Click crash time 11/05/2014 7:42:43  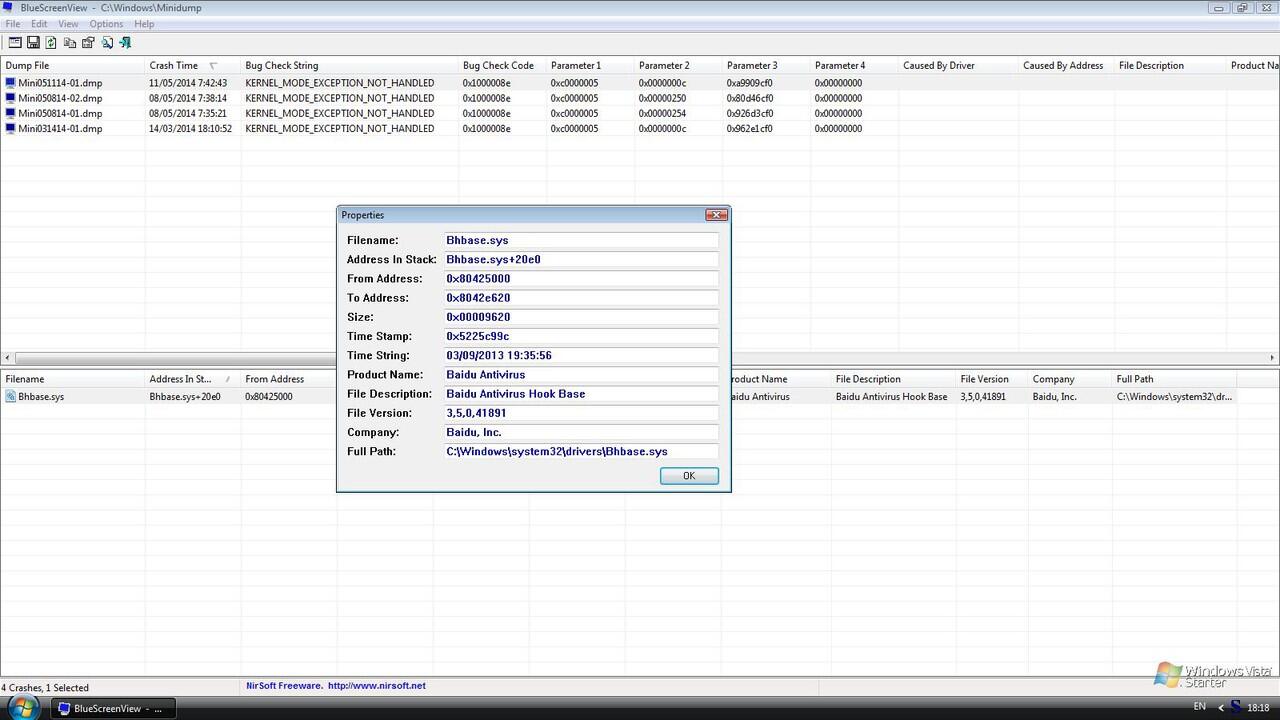click(188, 83)
